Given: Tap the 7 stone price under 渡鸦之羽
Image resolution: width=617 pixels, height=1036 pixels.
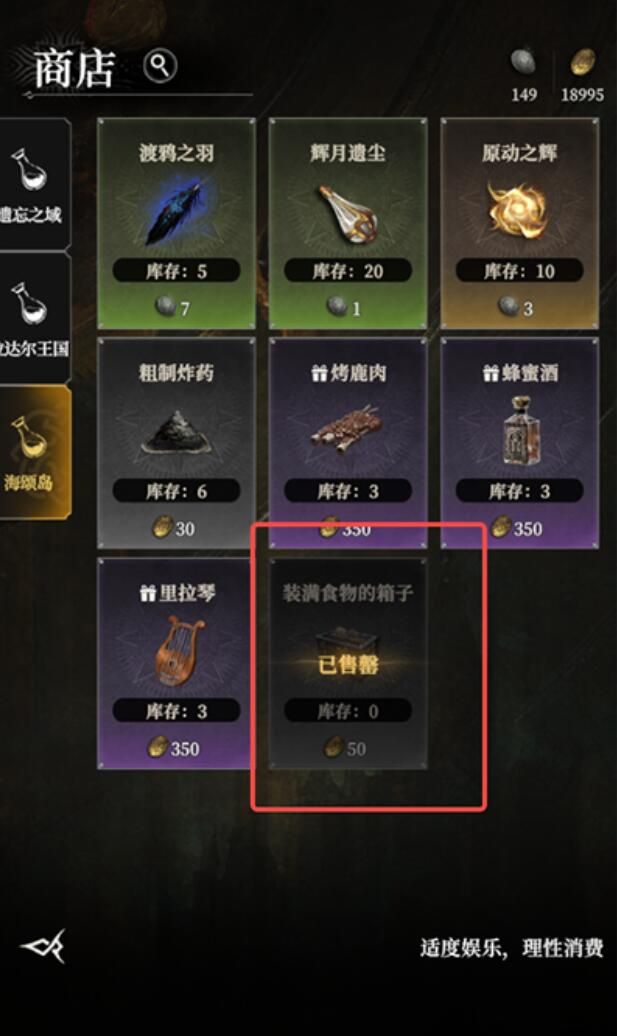Looking at the screenshot, I should click(172, 307).
